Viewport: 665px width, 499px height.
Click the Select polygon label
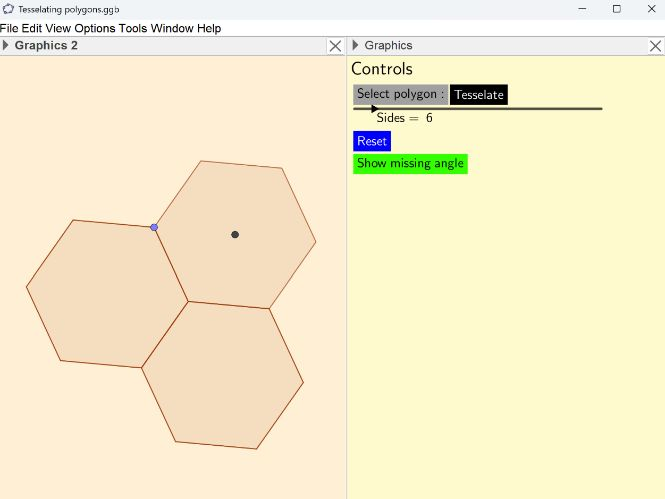(400, 94)
